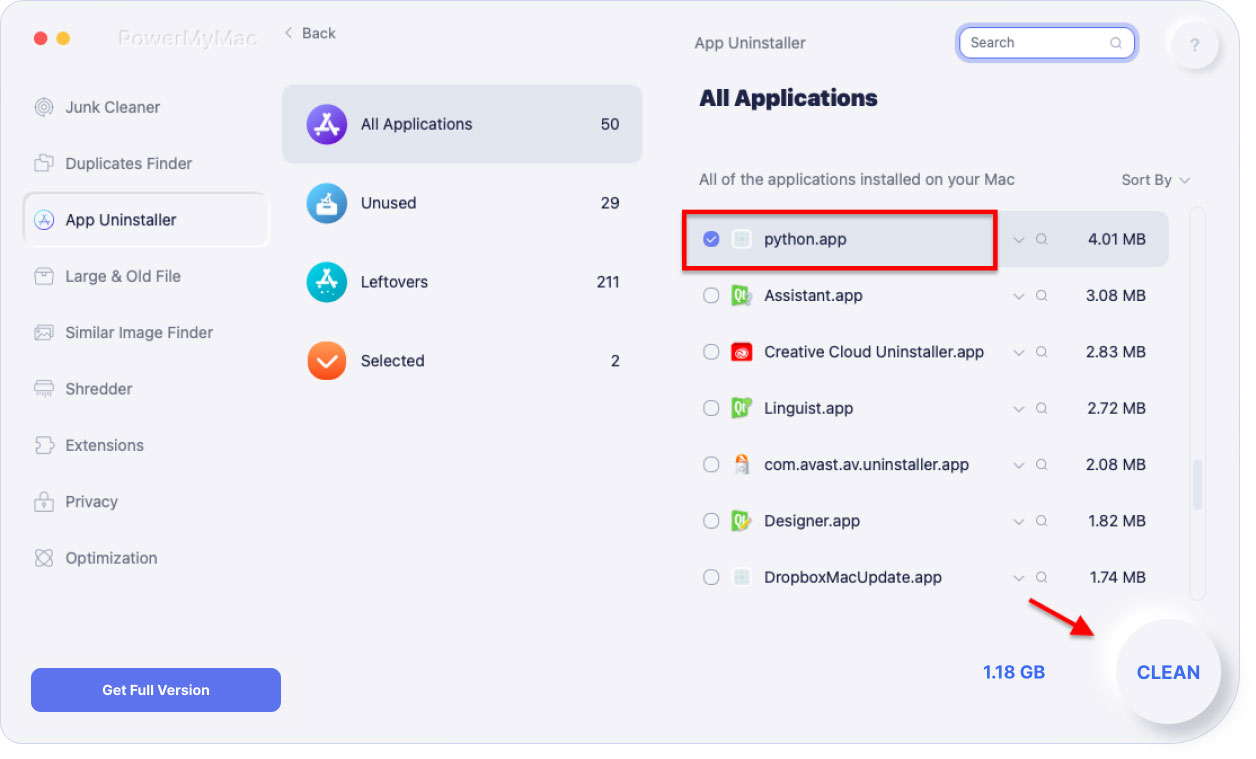
Task: Click the Similar Image Finder icon
Action: pyautogui.click(x=44, y=332)
